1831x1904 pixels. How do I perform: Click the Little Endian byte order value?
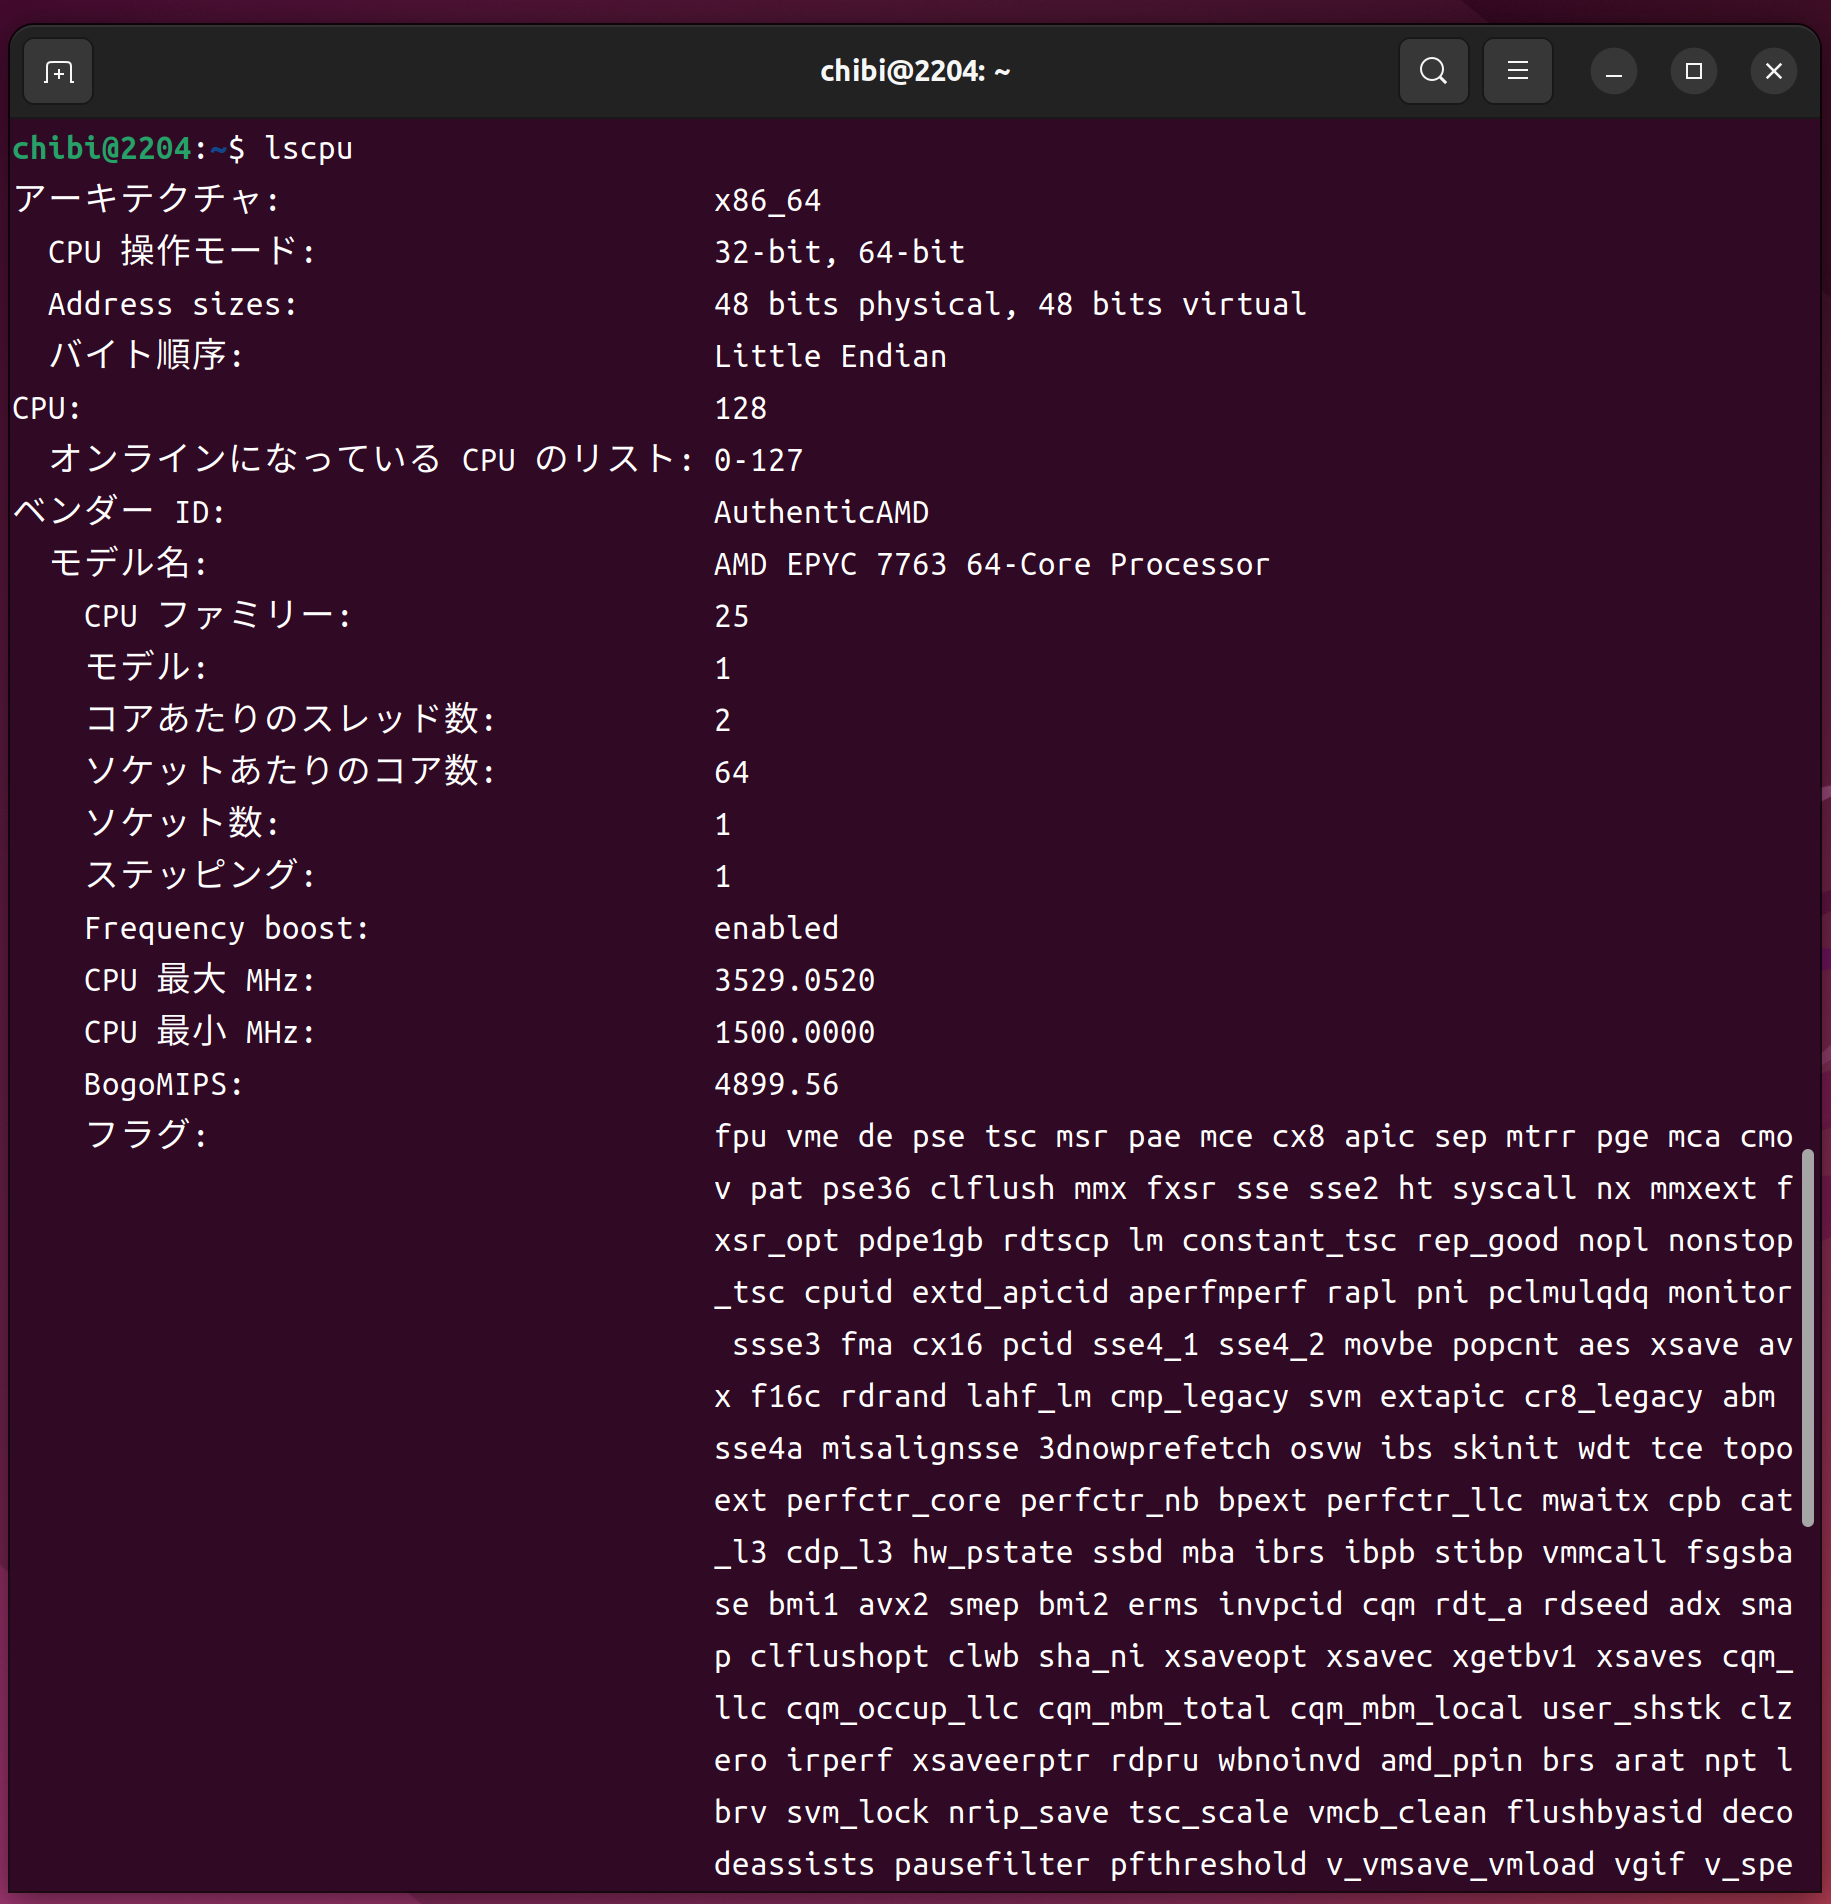(830, 357)
